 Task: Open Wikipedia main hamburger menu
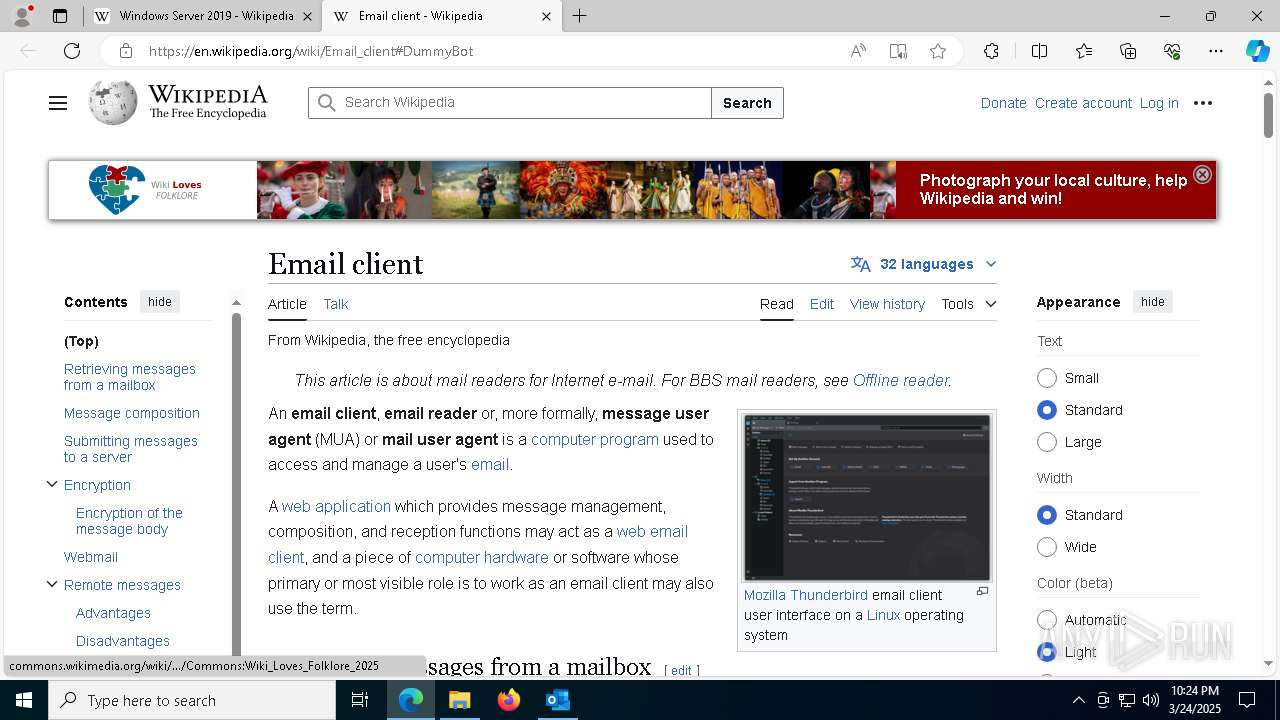[58, 103]
